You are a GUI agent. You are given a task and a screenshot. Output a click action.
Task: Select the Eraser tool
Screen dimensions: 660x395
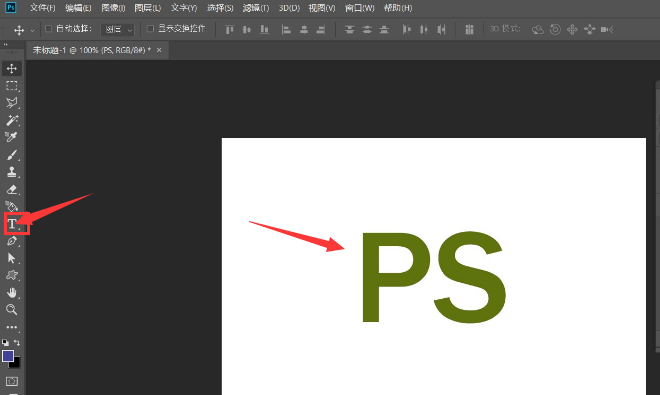point(12,189)
